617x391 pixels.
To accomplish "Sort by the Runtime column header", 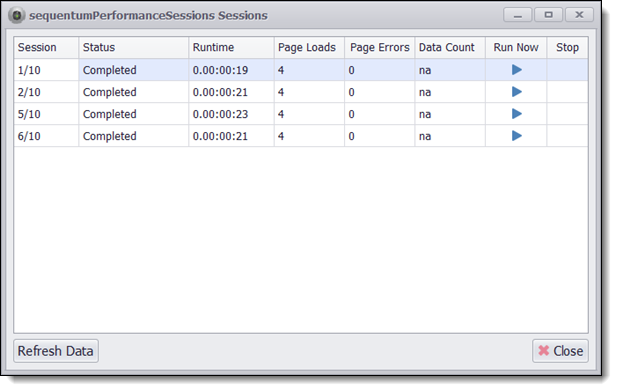I will pos(231,48).
